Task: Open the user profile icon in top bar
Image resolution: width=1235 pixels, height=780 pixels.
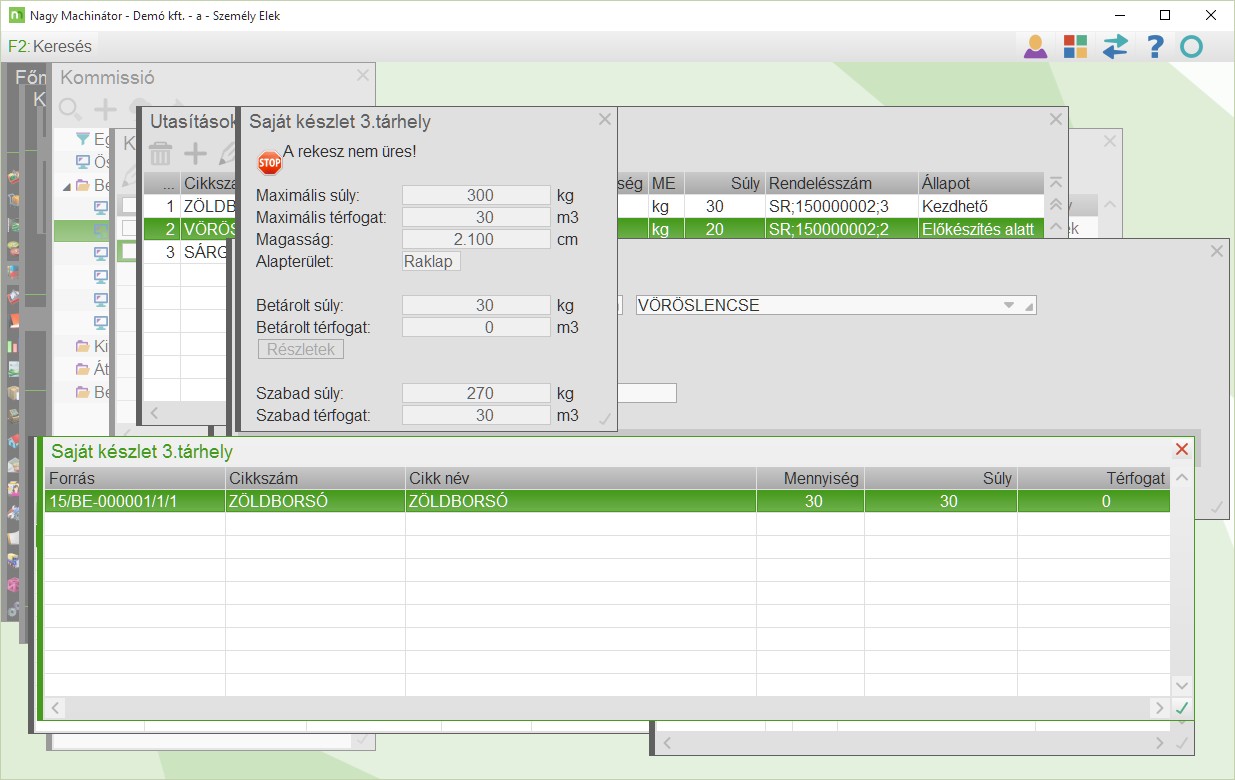Action: click(1035, 46)
